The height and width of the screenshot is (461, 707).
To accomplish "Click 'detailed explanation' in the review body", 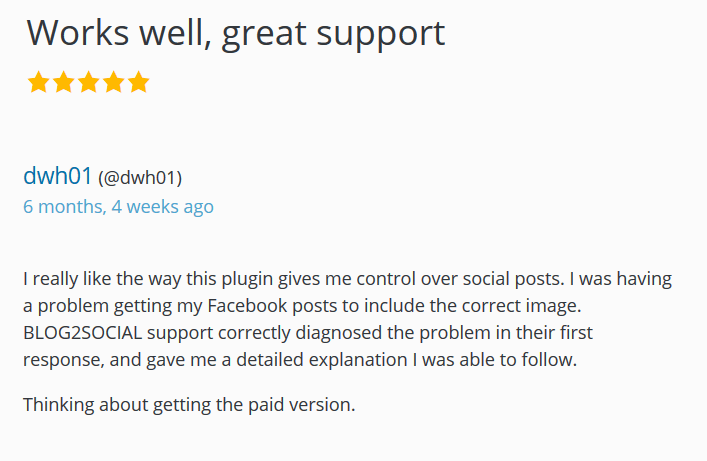I will [321, 360].
